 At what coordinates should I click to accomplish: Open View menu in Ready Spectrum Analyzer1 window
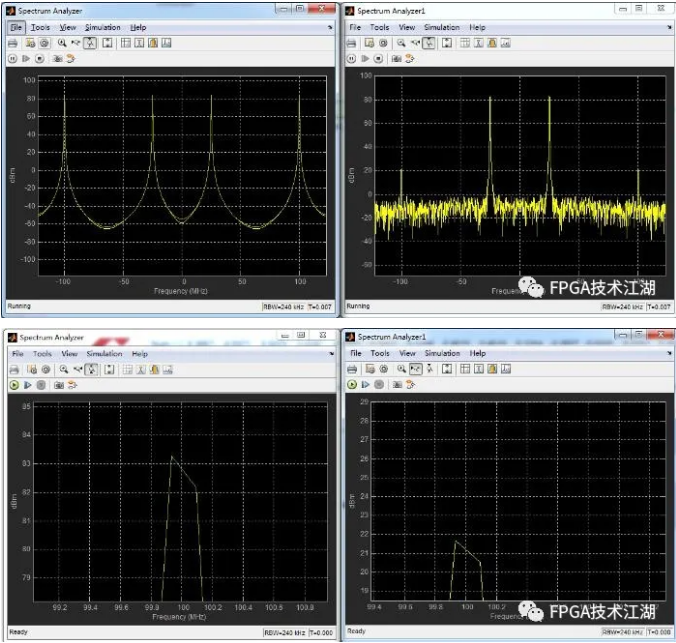[x=407, y=353]
